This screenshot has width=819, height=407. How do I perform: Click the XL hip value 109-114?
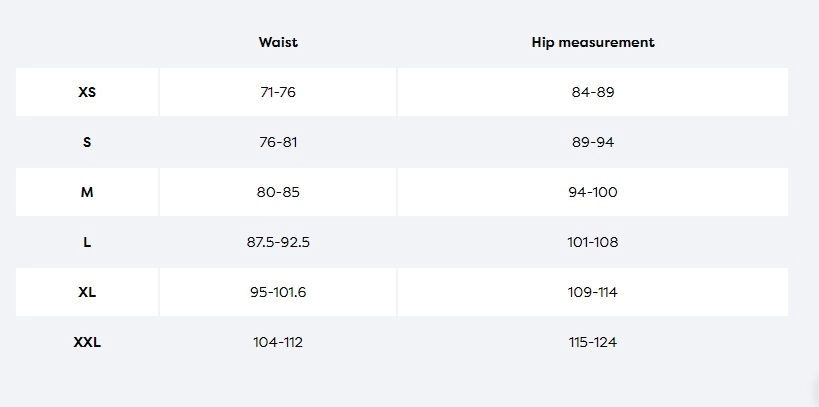click(x=593, y=293)
